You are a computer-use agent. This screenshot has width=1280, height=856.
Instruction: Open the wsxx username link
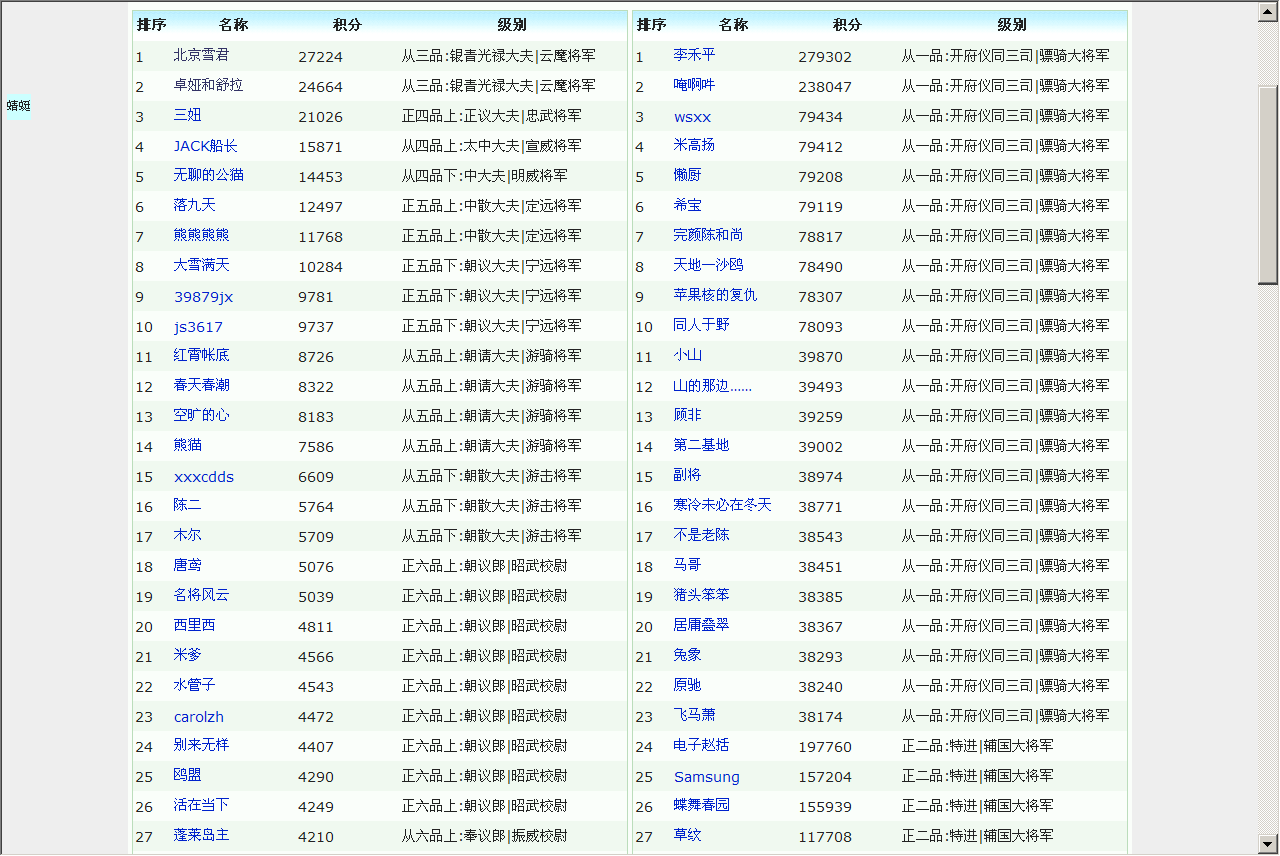pyautogui.click(x=693, y=117)
